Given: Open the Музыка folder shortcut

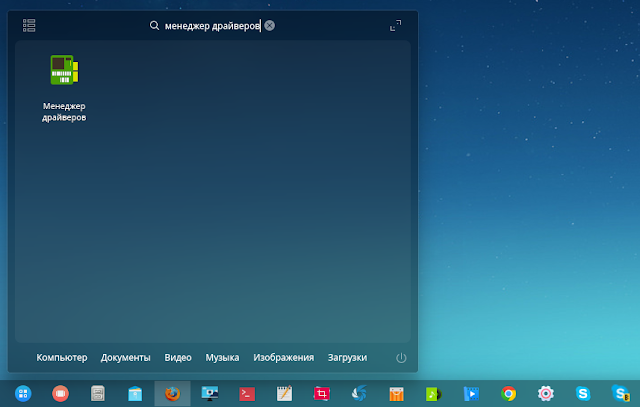Looking at the screenshot, I should point(222,358).
